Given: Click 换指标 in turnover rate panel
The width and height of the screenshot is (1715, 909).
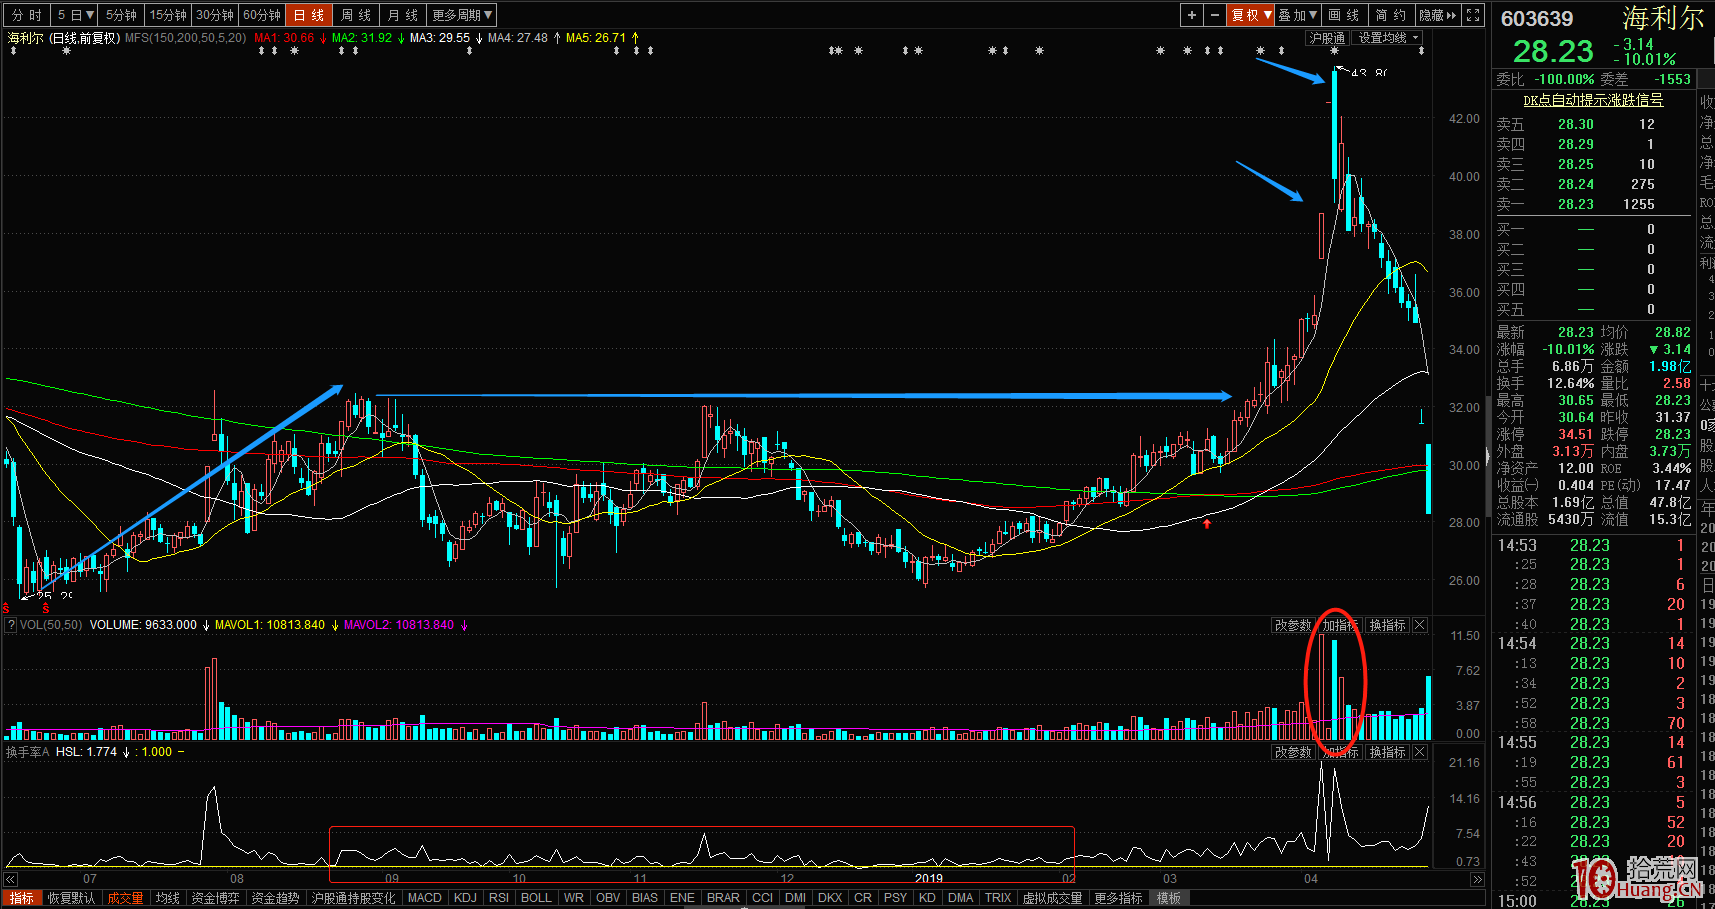Looking at the screenshot, I should coord(1387,752).
